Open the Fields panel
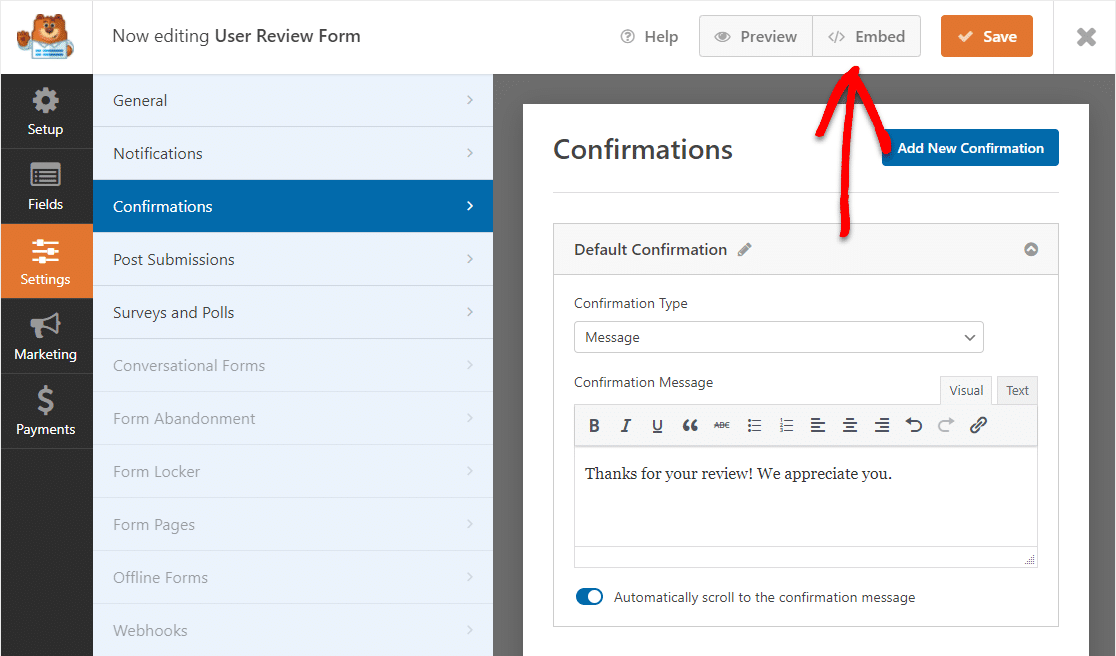Viewport: 1116px width, 656px height. coord(46,186)
